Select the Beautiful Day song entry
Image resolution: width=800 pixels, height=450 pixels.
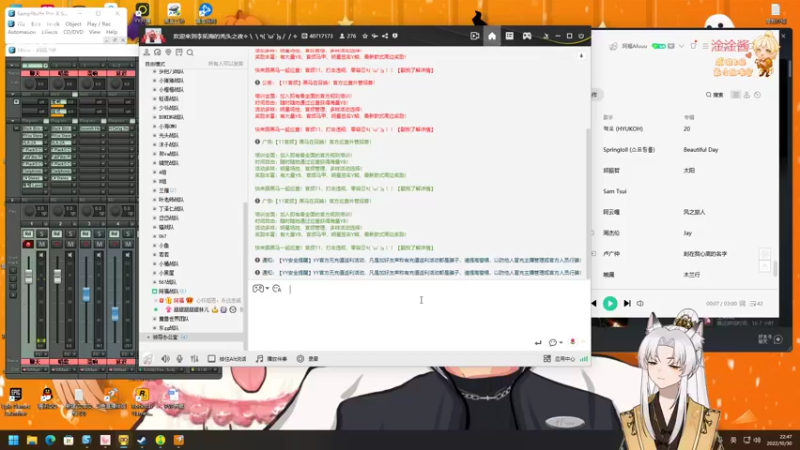[701, 149]
